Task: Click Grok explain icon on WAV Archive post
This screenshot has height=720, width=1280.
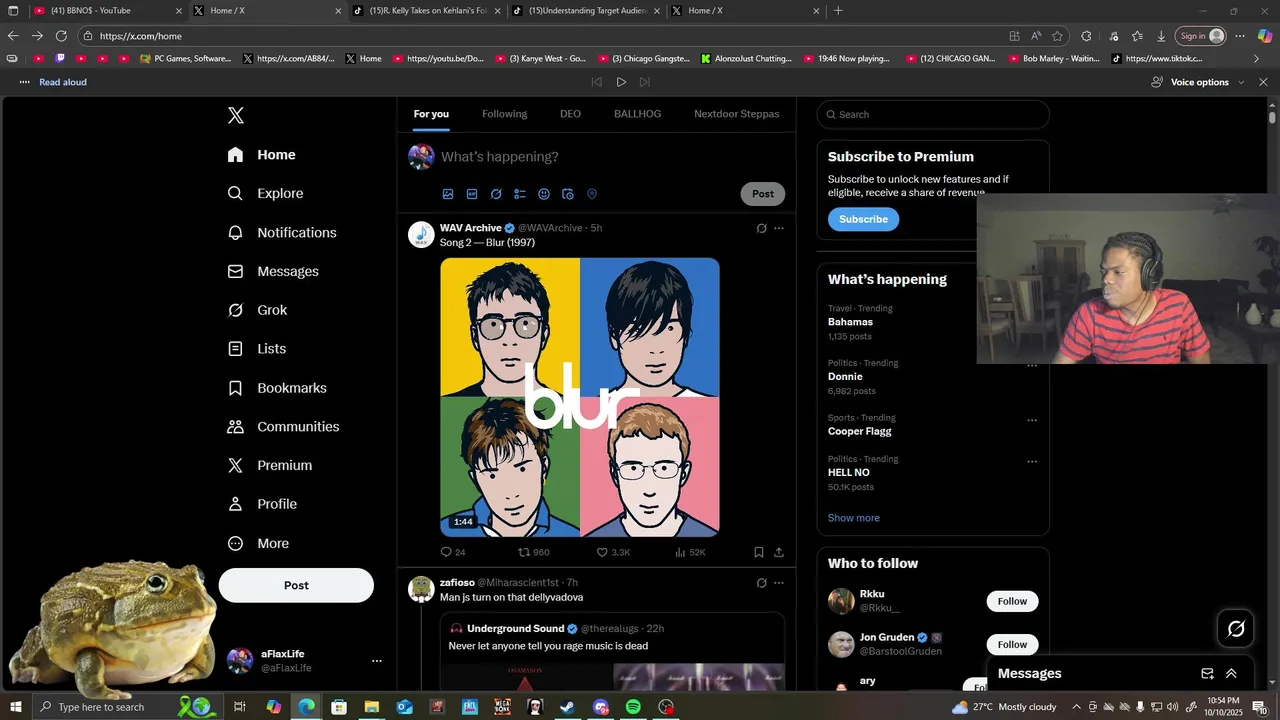Action: point(761,228)
